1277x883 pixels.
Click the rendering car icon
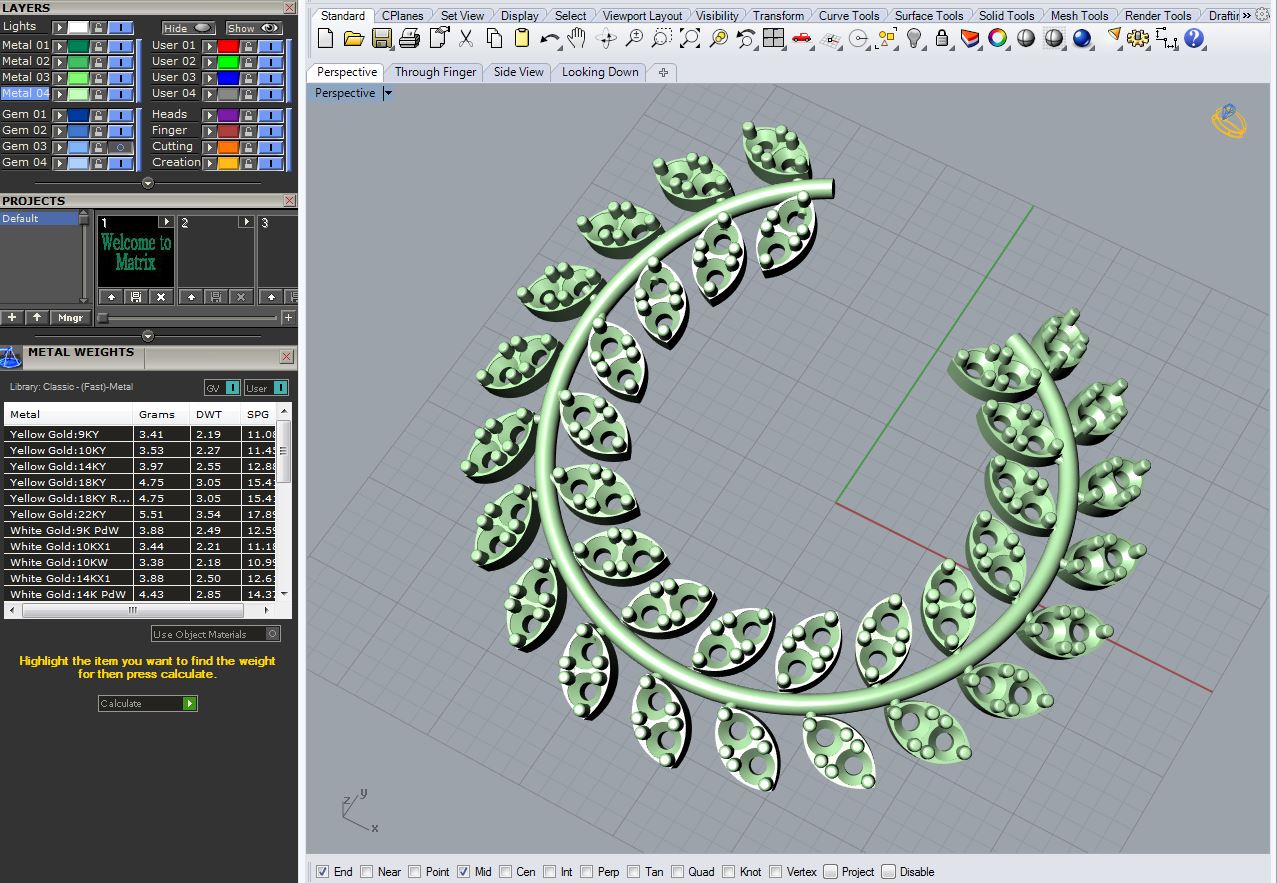pyautogui.click(x=801, y=37)
